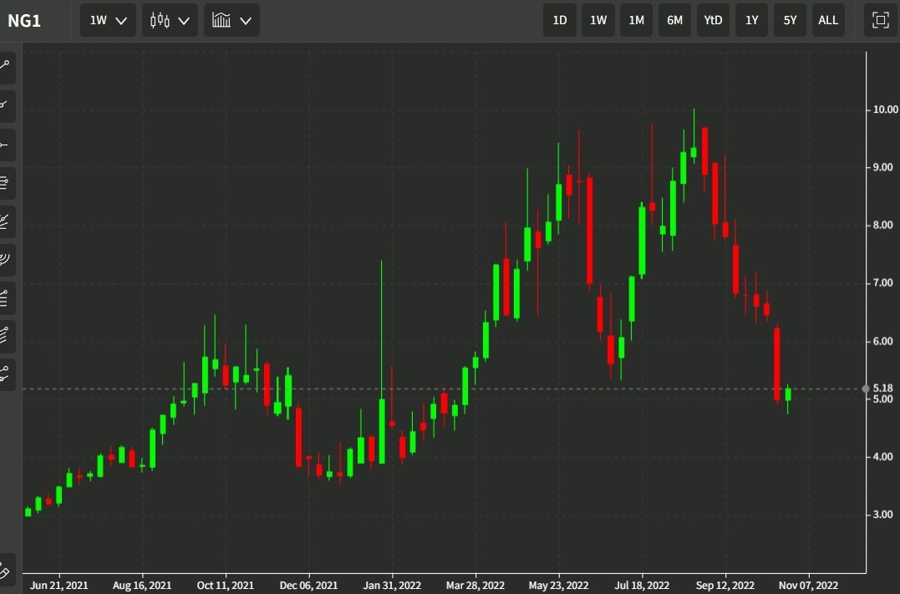Viewport: 900px width, 594px height.
Task: Click the 3.00 price axis label
Action: (x=882, y=514)
